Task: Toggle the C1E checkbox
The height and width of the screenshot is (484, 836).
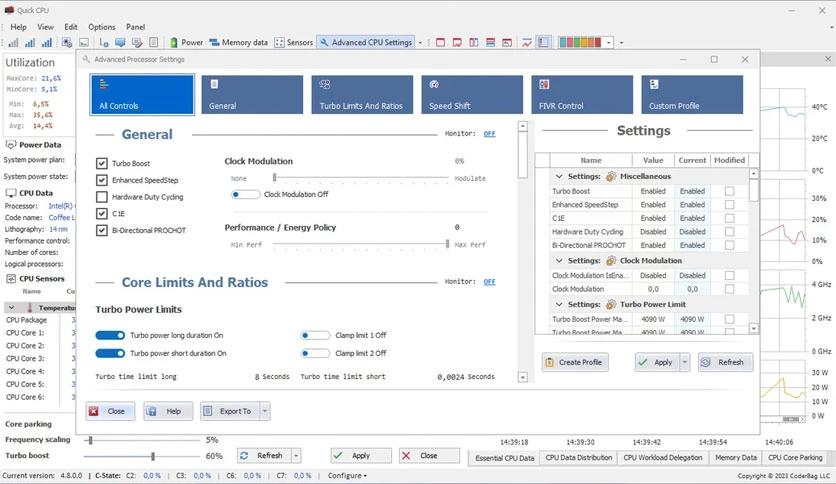Action: pos(102,213)
